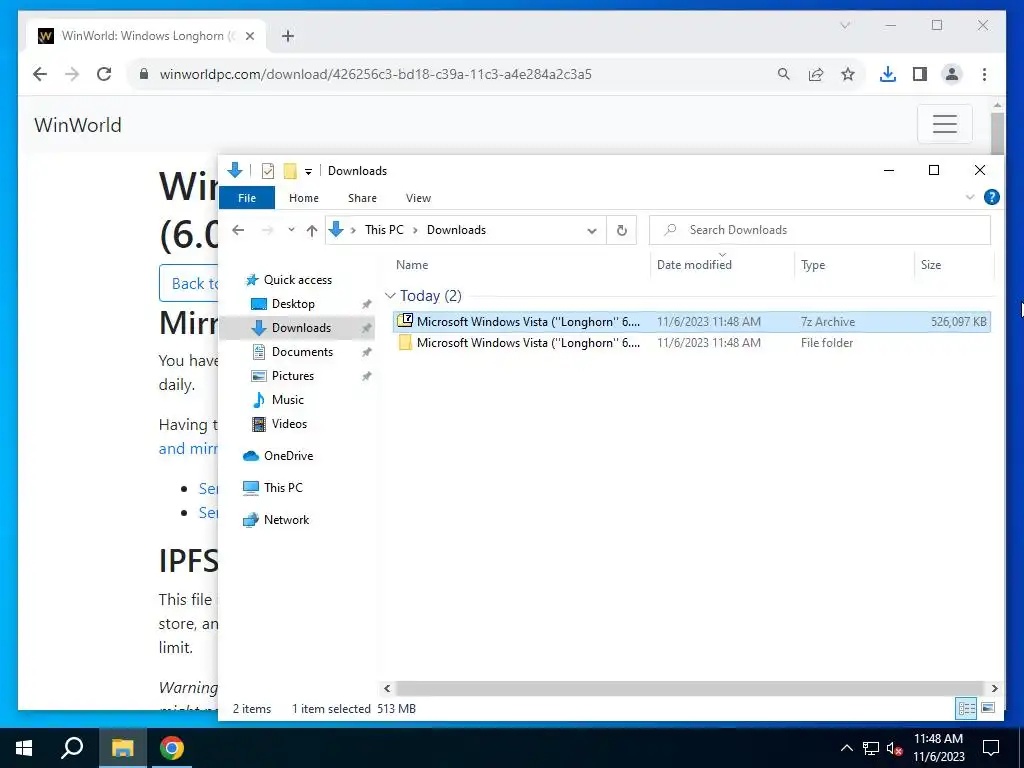Click the muted volume tray icon

tap(894, 748)
